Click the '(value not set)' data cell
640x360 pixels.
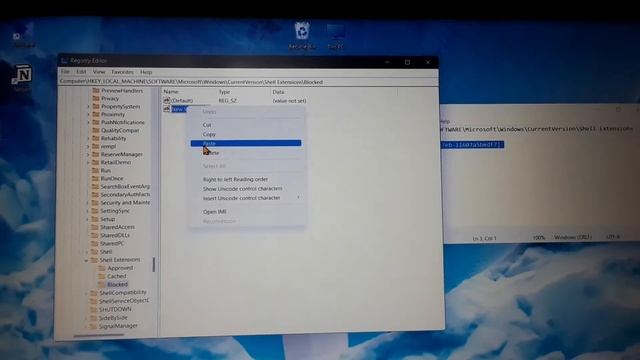[x=289, y=101]
